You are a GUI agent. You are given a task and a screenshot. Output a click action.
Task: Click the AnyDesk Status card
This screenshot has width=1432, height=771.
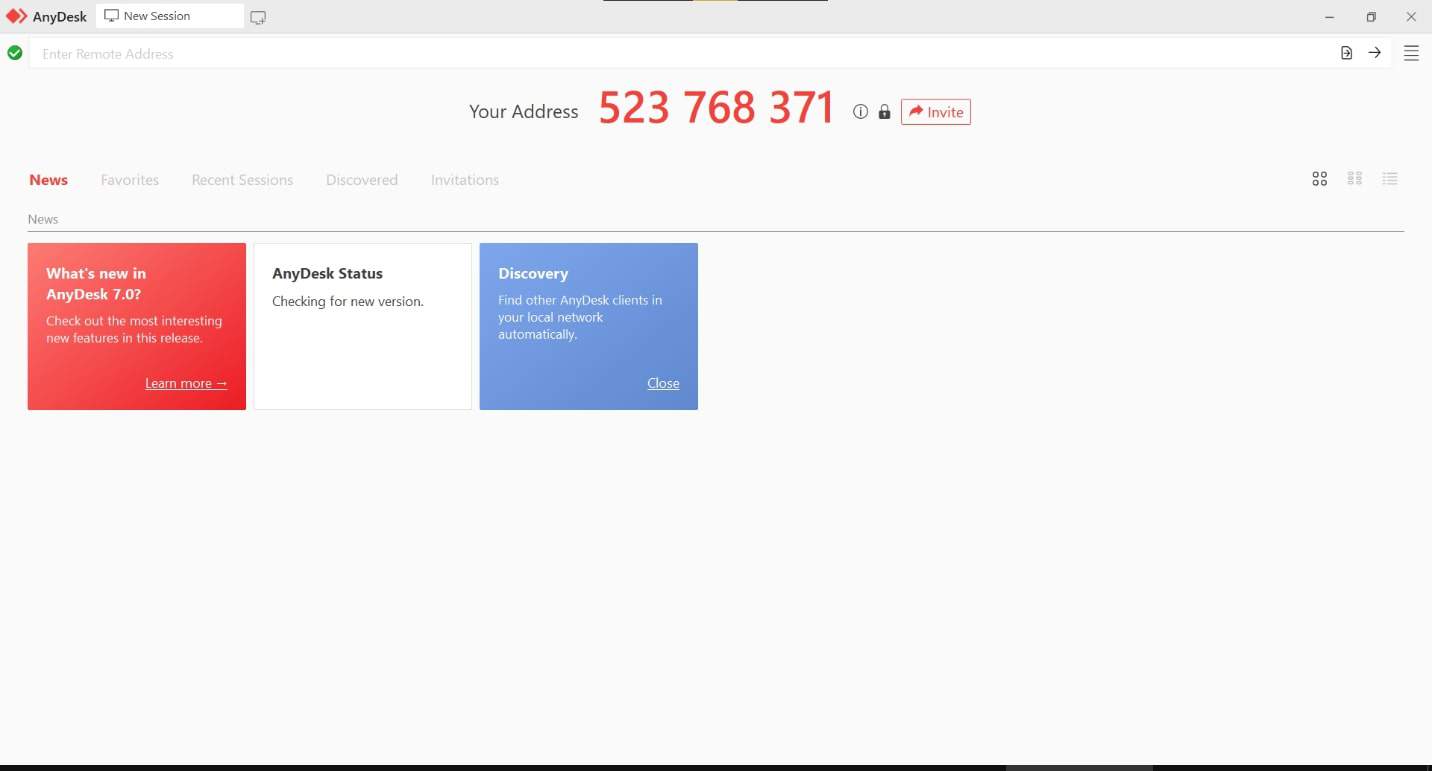(x=363, y=326)
